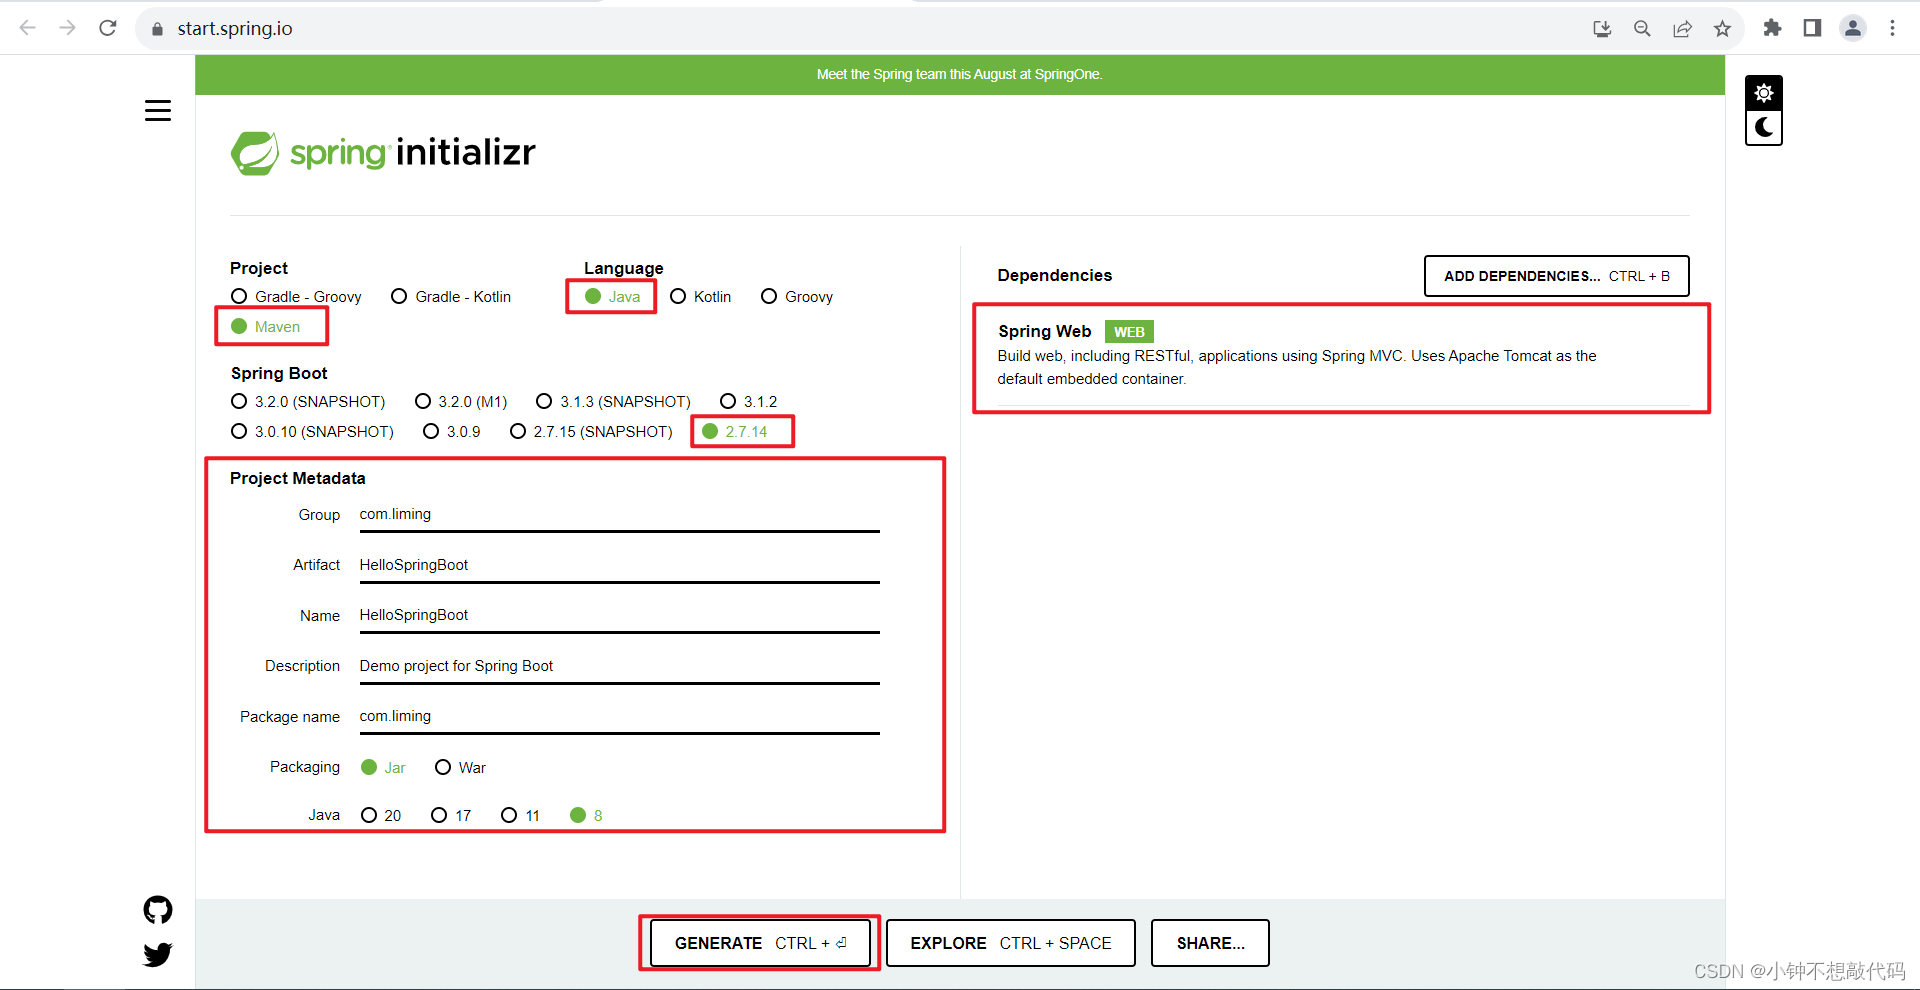Click the Share button
This screenshot has width=1920, height=990.
pyautogui.click(x=1210, y=943)
